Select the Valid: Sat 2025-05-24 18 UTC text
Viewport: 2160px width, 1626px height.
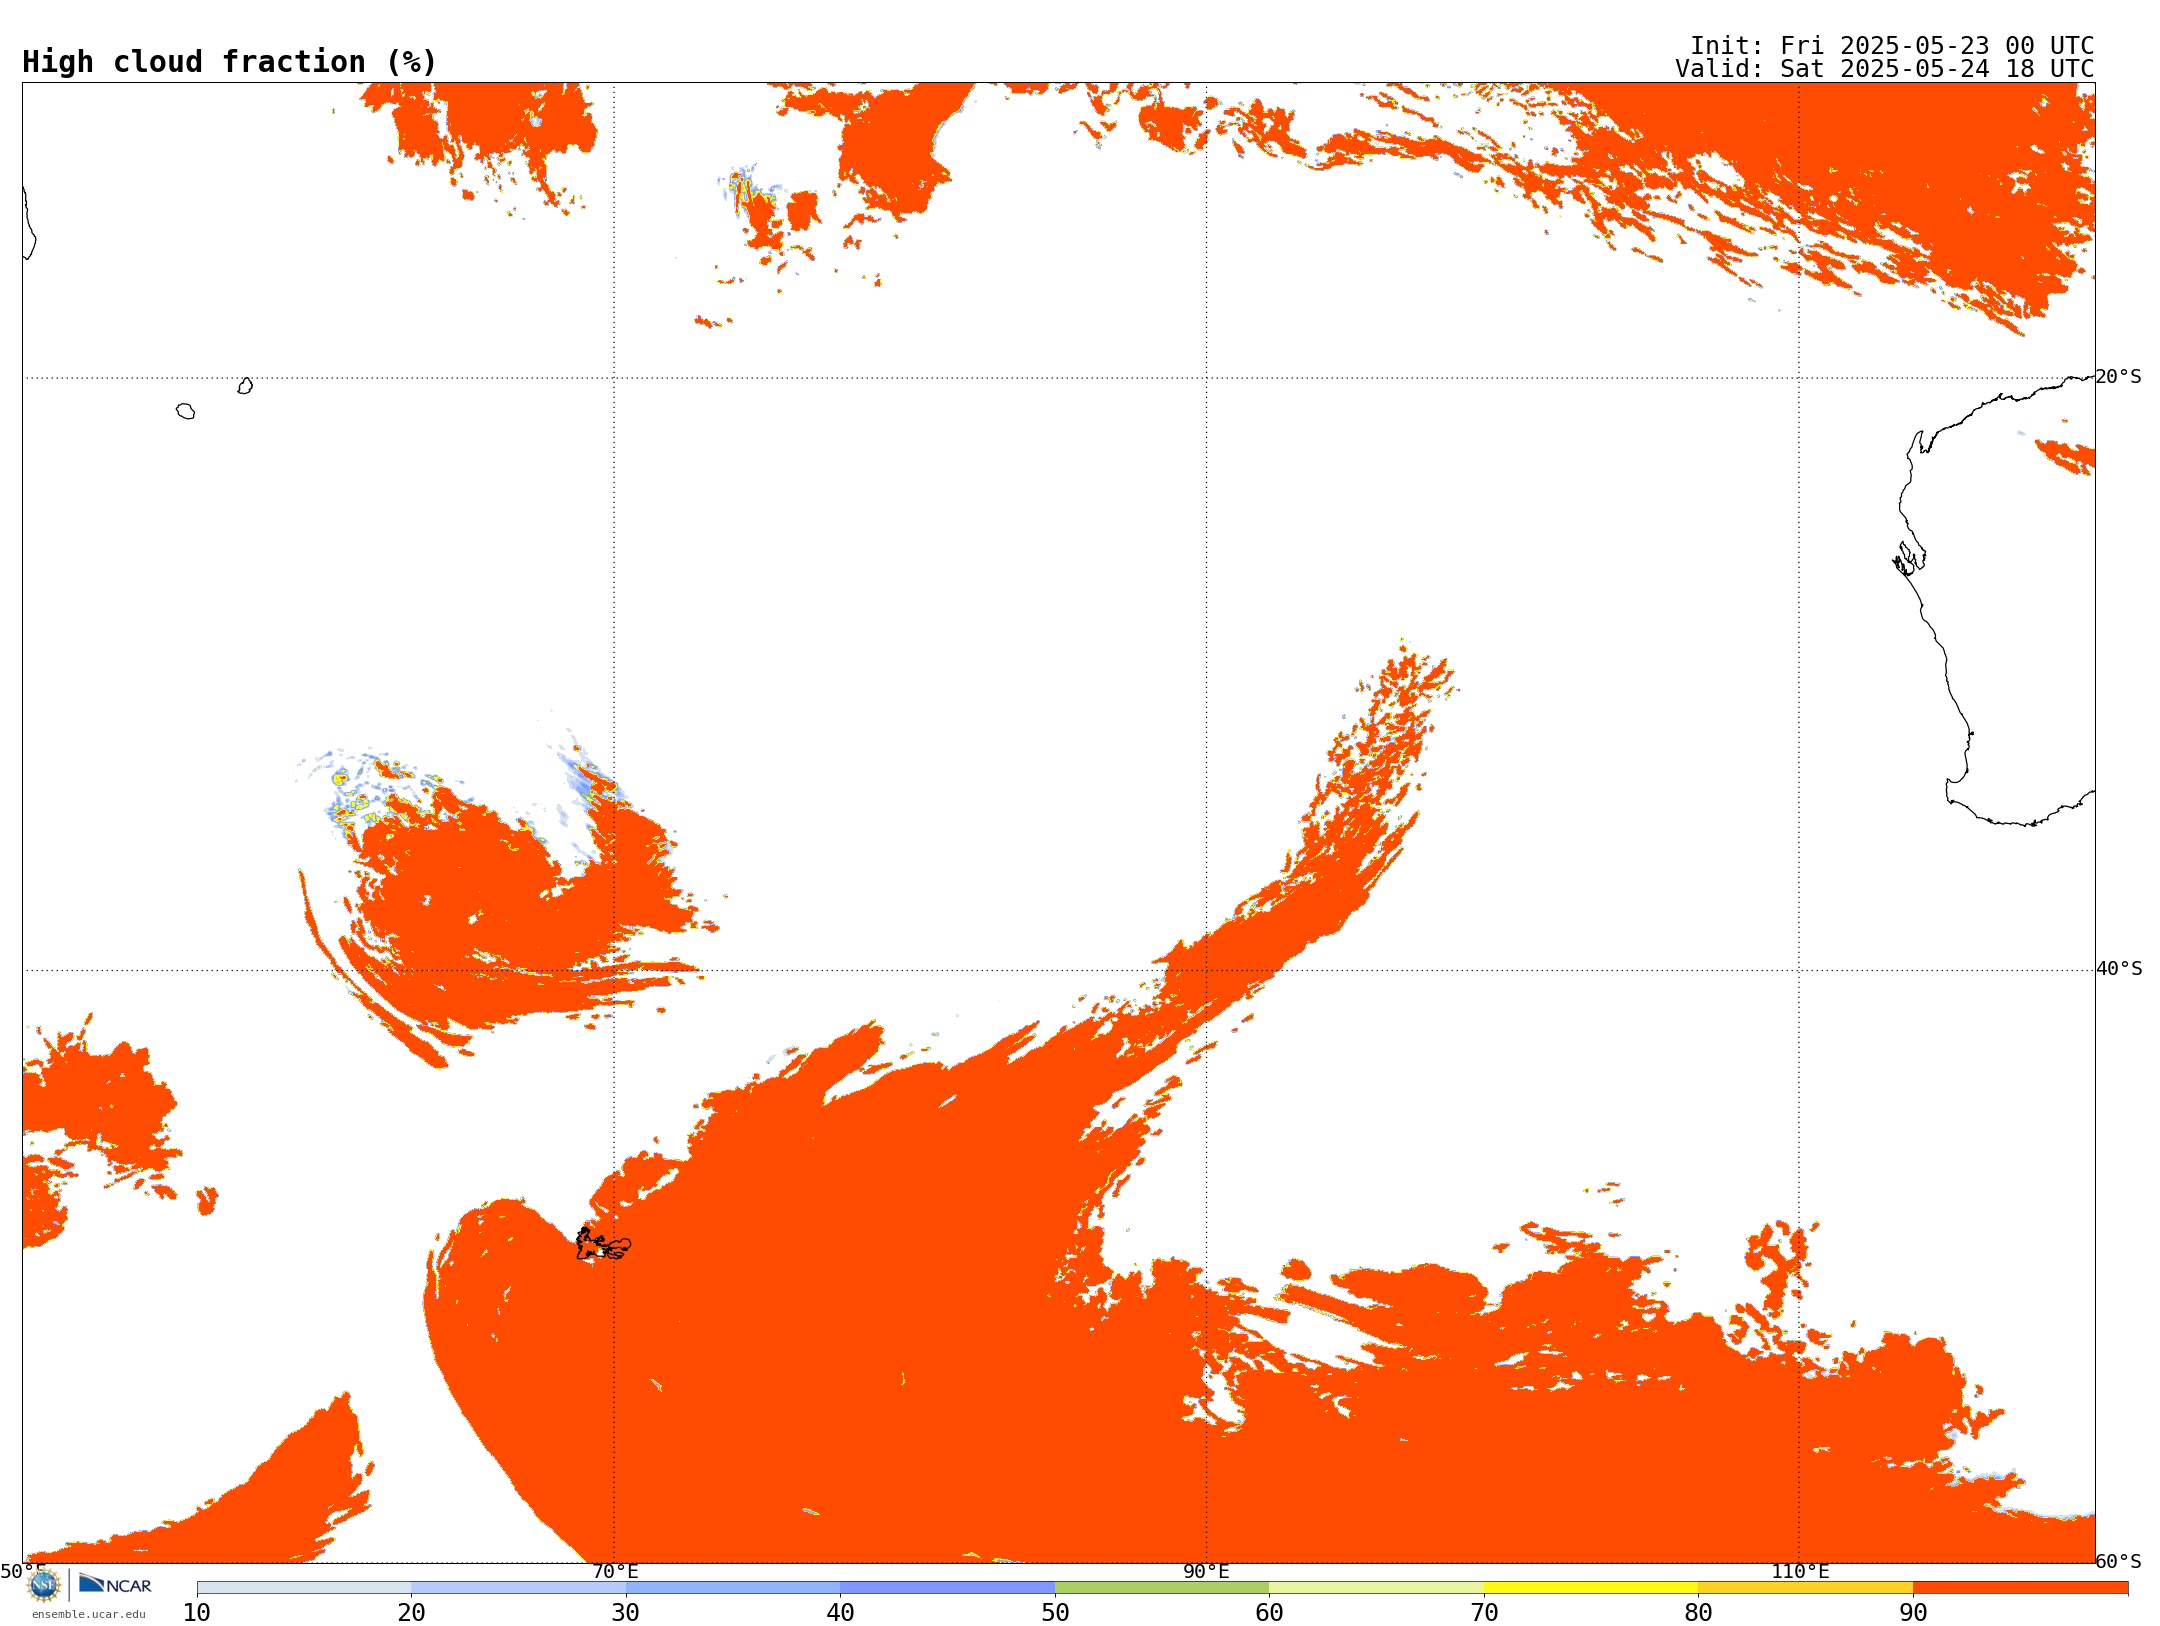click(1885, 69)
